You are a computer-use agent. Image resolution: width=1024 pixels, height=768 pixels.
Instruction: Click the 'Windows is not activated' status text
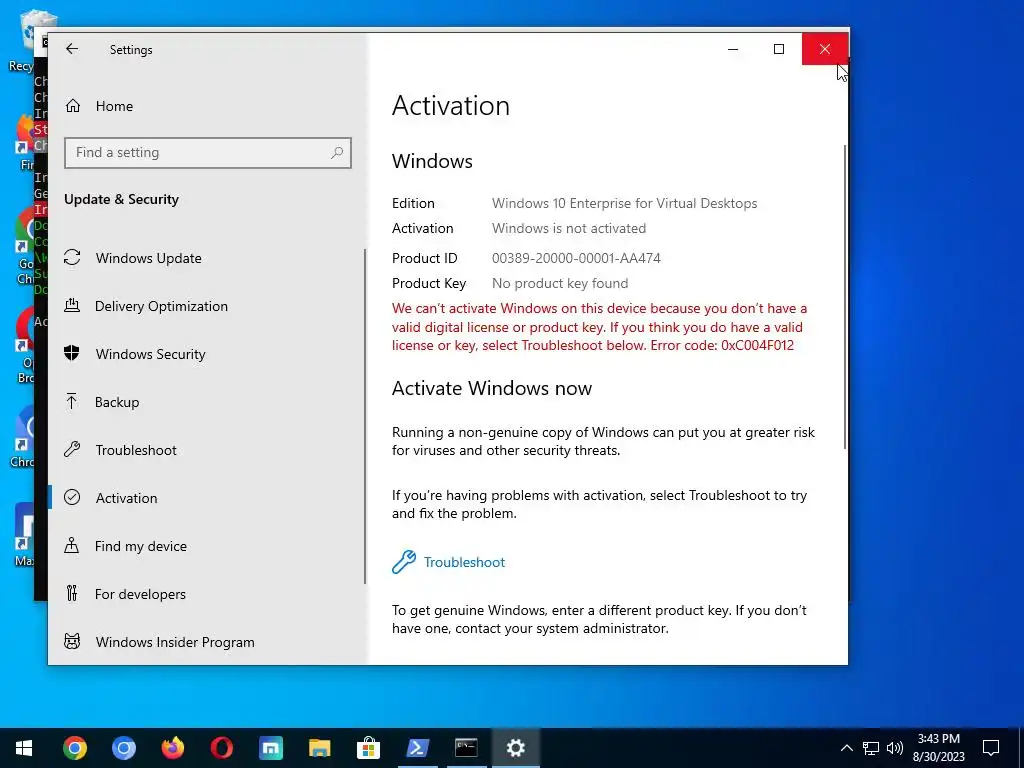(569, 228)
